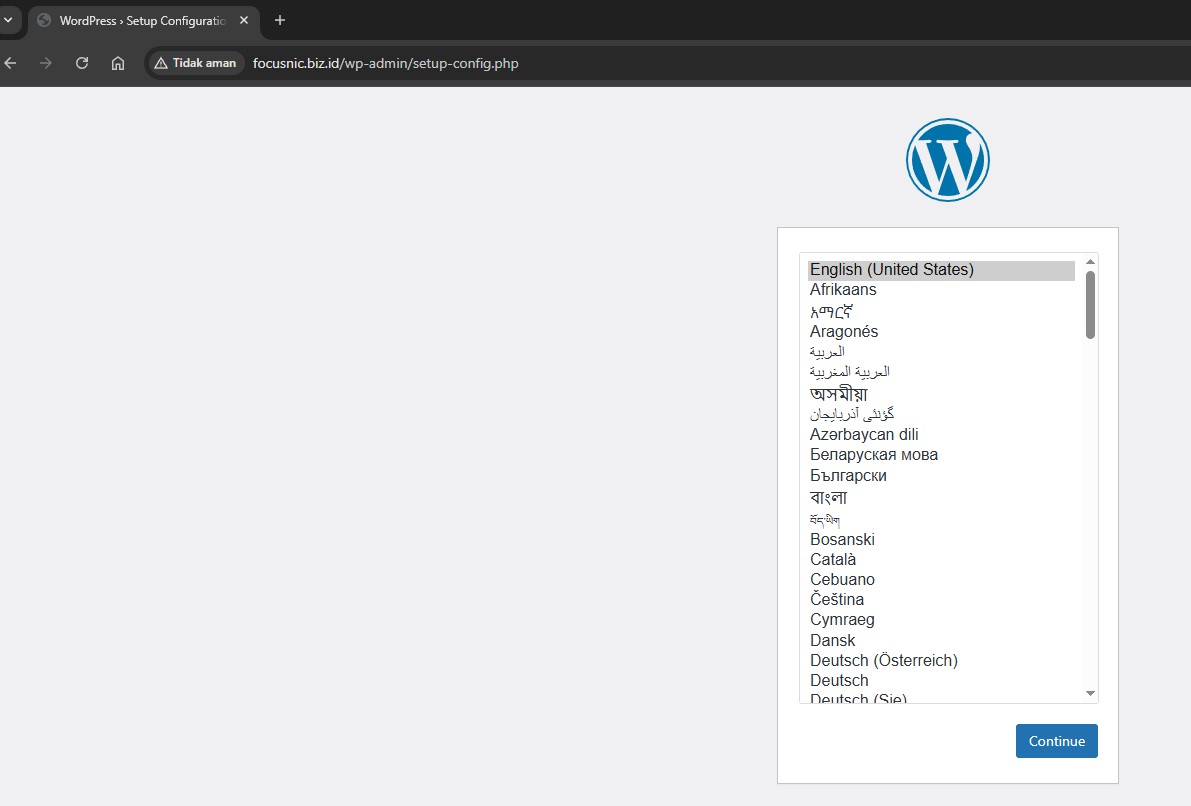Select the Bengali (বাংলা) language option
Screen dimensions: 1191x806
[x=941, y=498]
